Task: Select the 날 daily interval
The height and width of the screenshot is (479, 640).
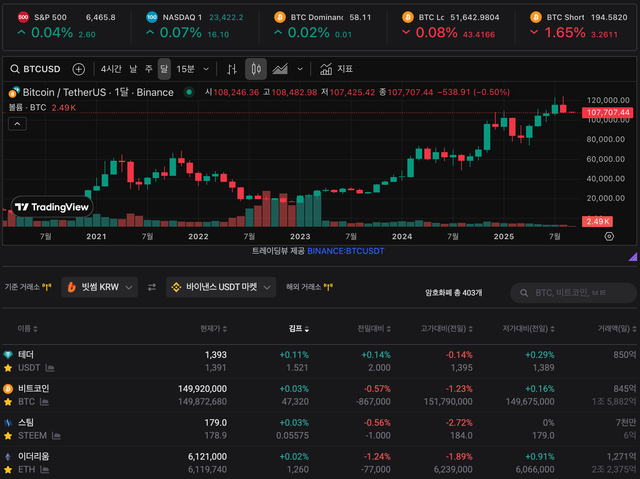Action: pyautogui.click(x=133, y=69)
